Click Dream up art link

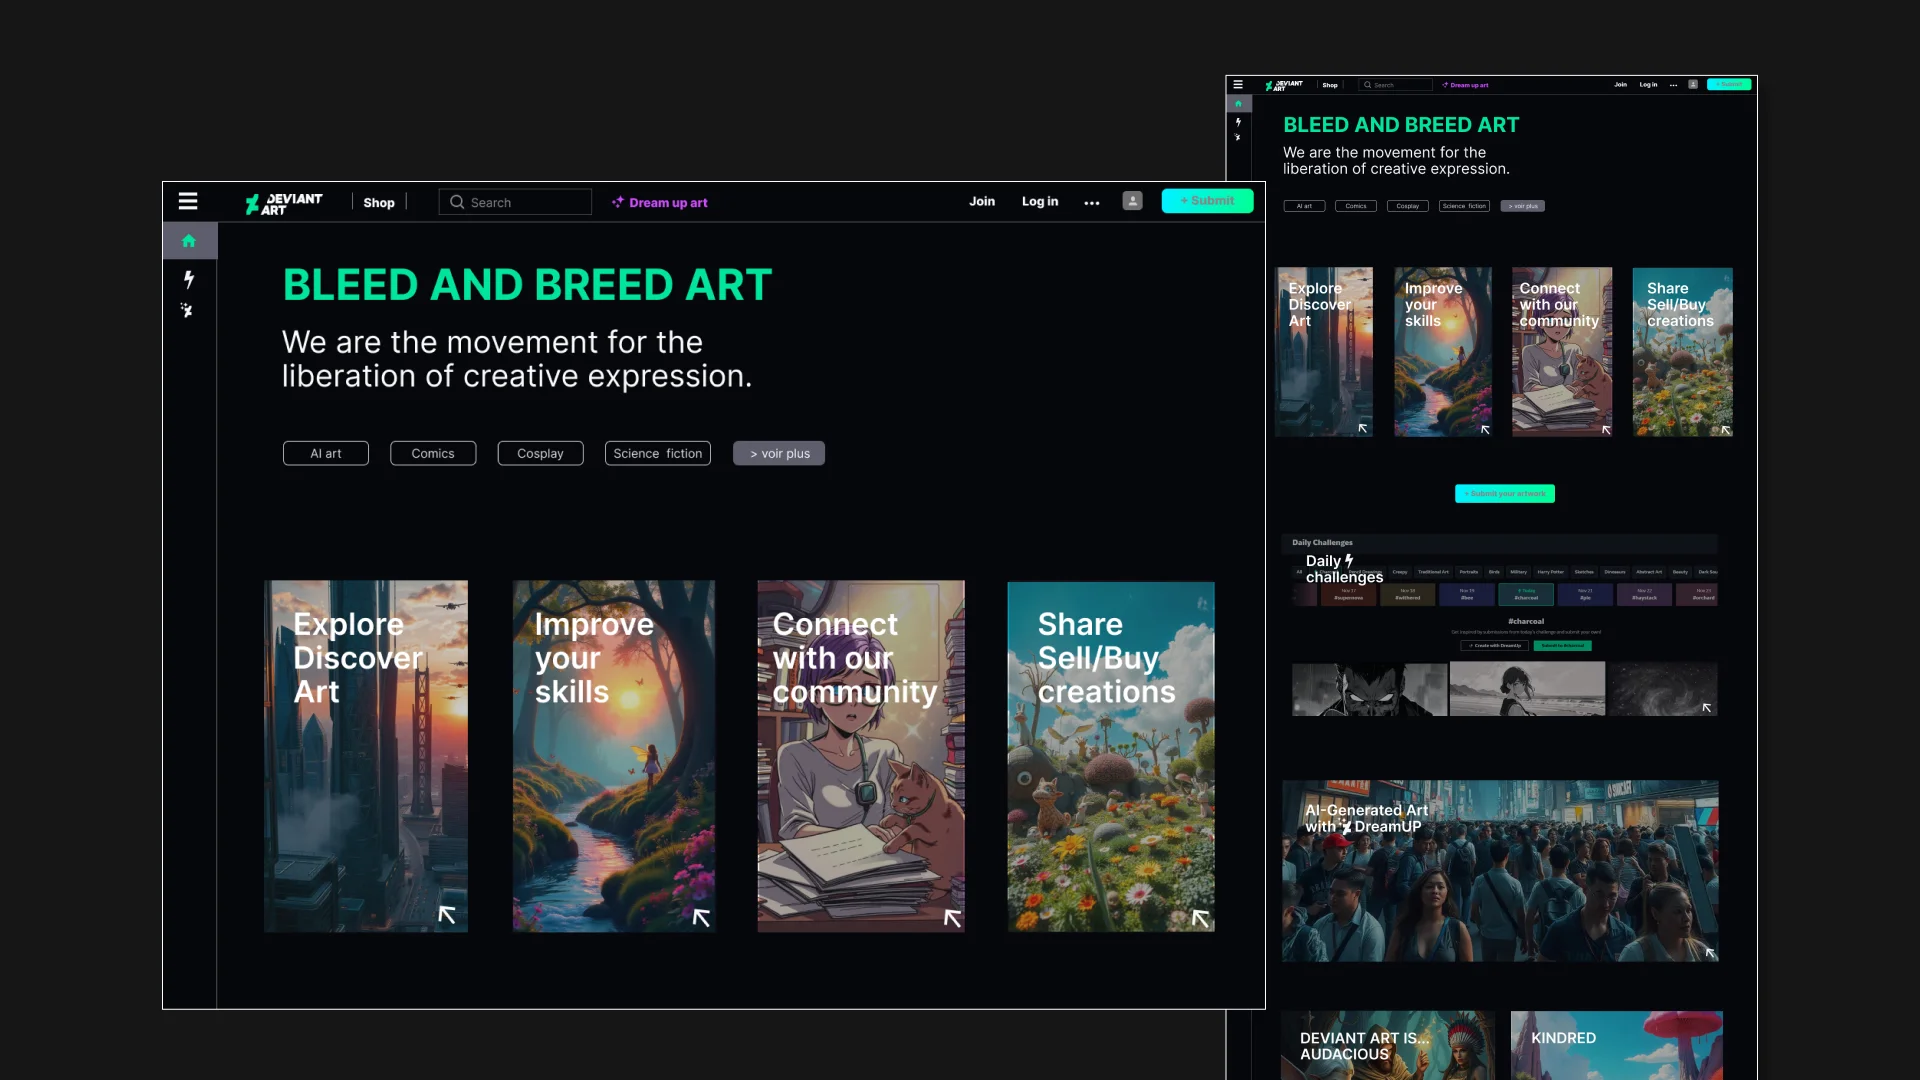[x=660, y=202]
